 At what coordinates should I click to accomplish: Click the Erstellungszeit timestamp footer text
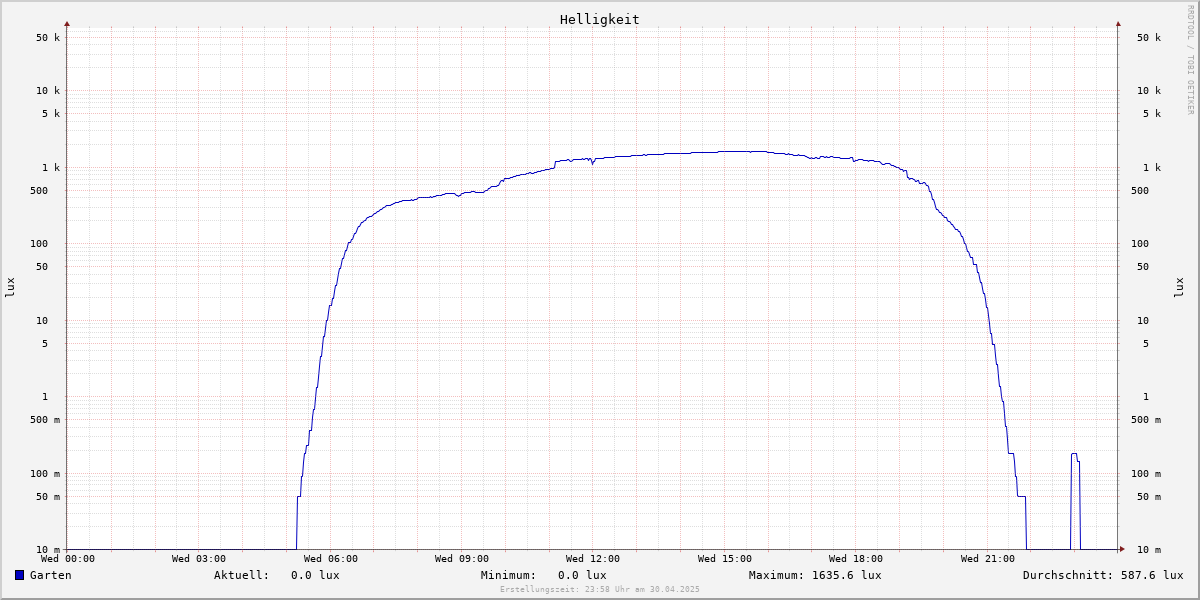(x=600, y=590)
